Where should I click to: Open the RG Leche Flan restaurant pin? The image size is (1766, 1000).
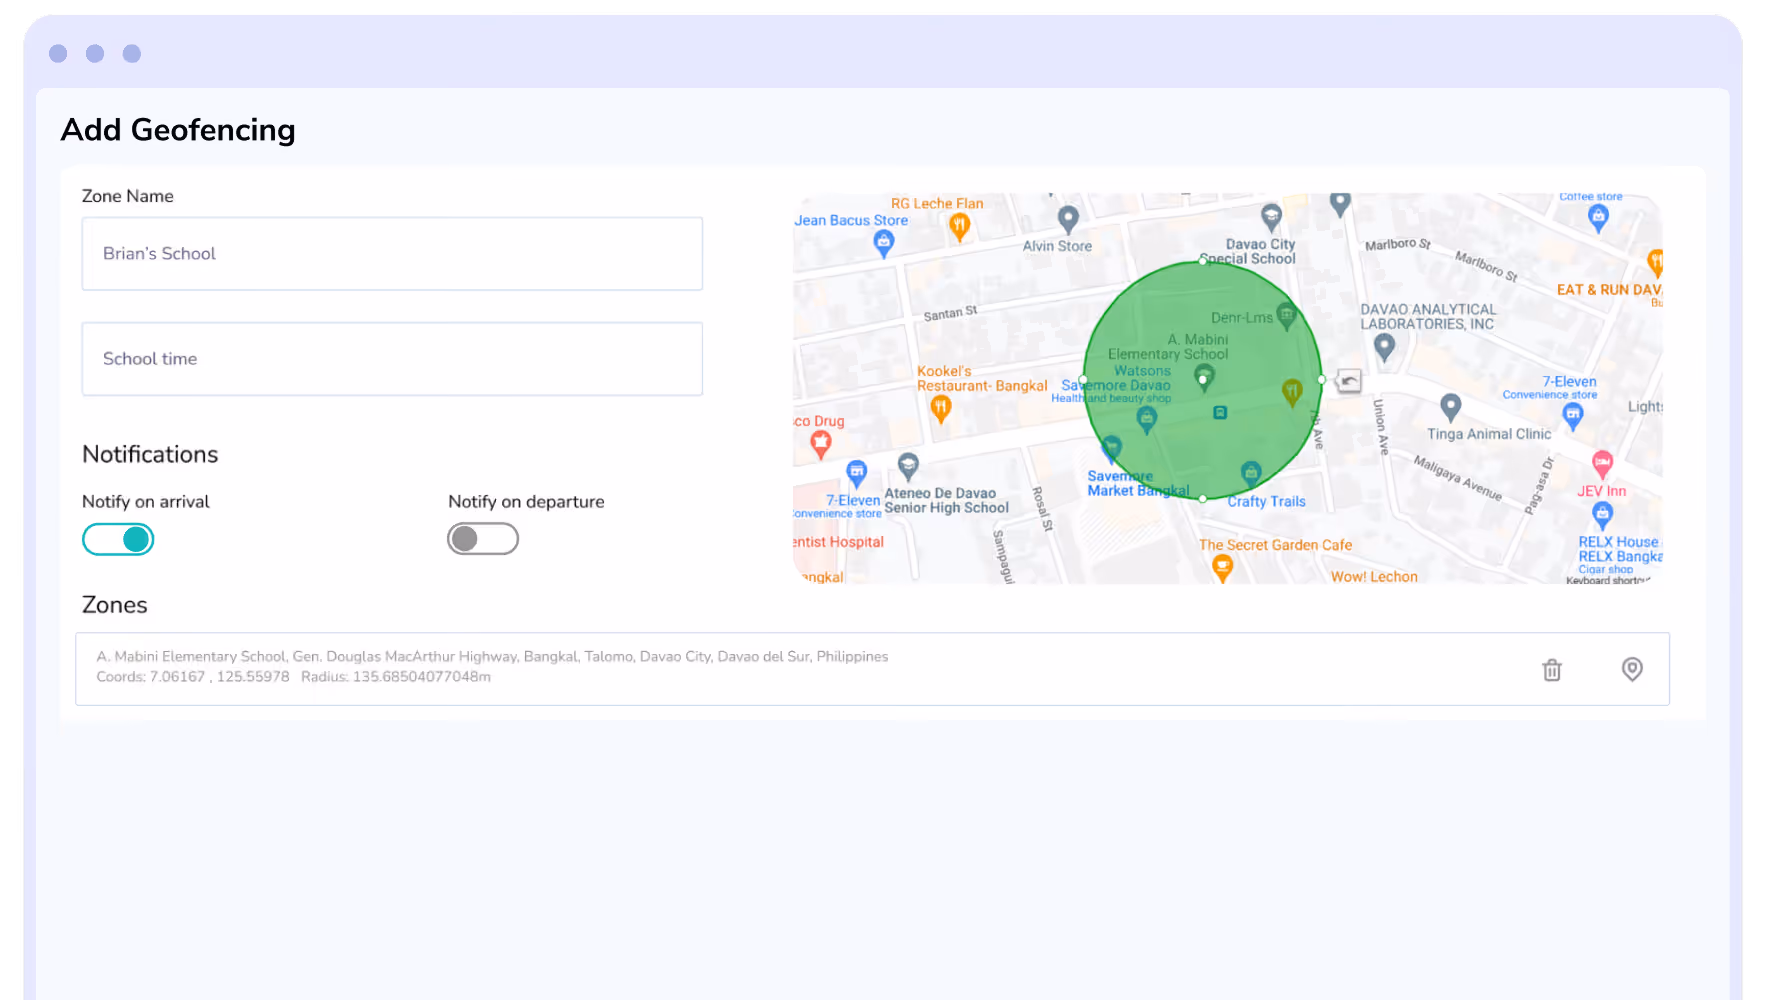coord(960,227)
